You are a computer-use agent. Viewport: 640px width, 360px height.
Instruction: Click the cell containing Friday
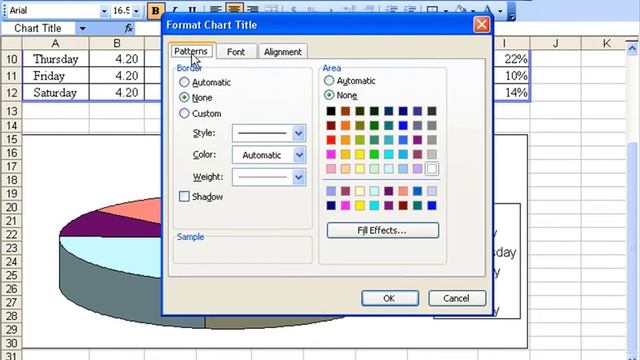(x=56, y=76)
